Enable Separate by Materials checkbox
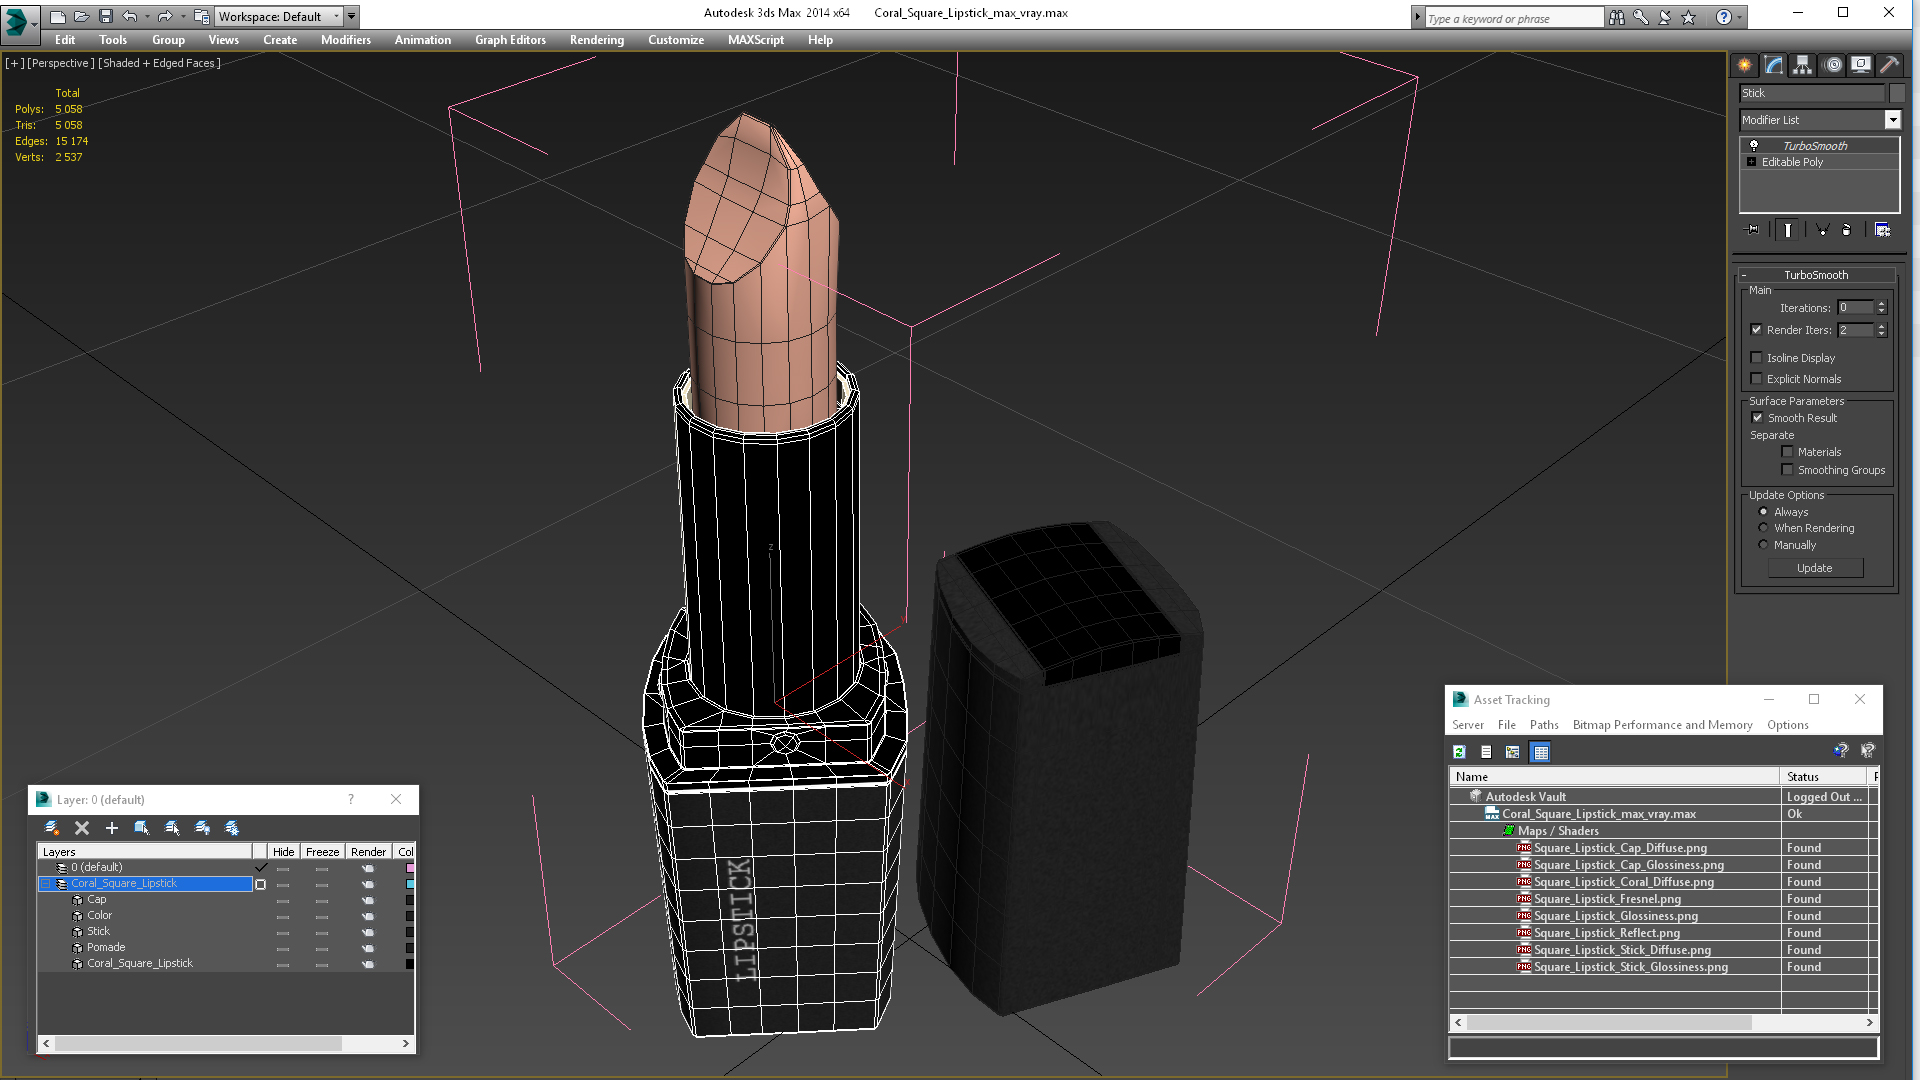The image size is (1920, 1080). tap(1787, 452)
